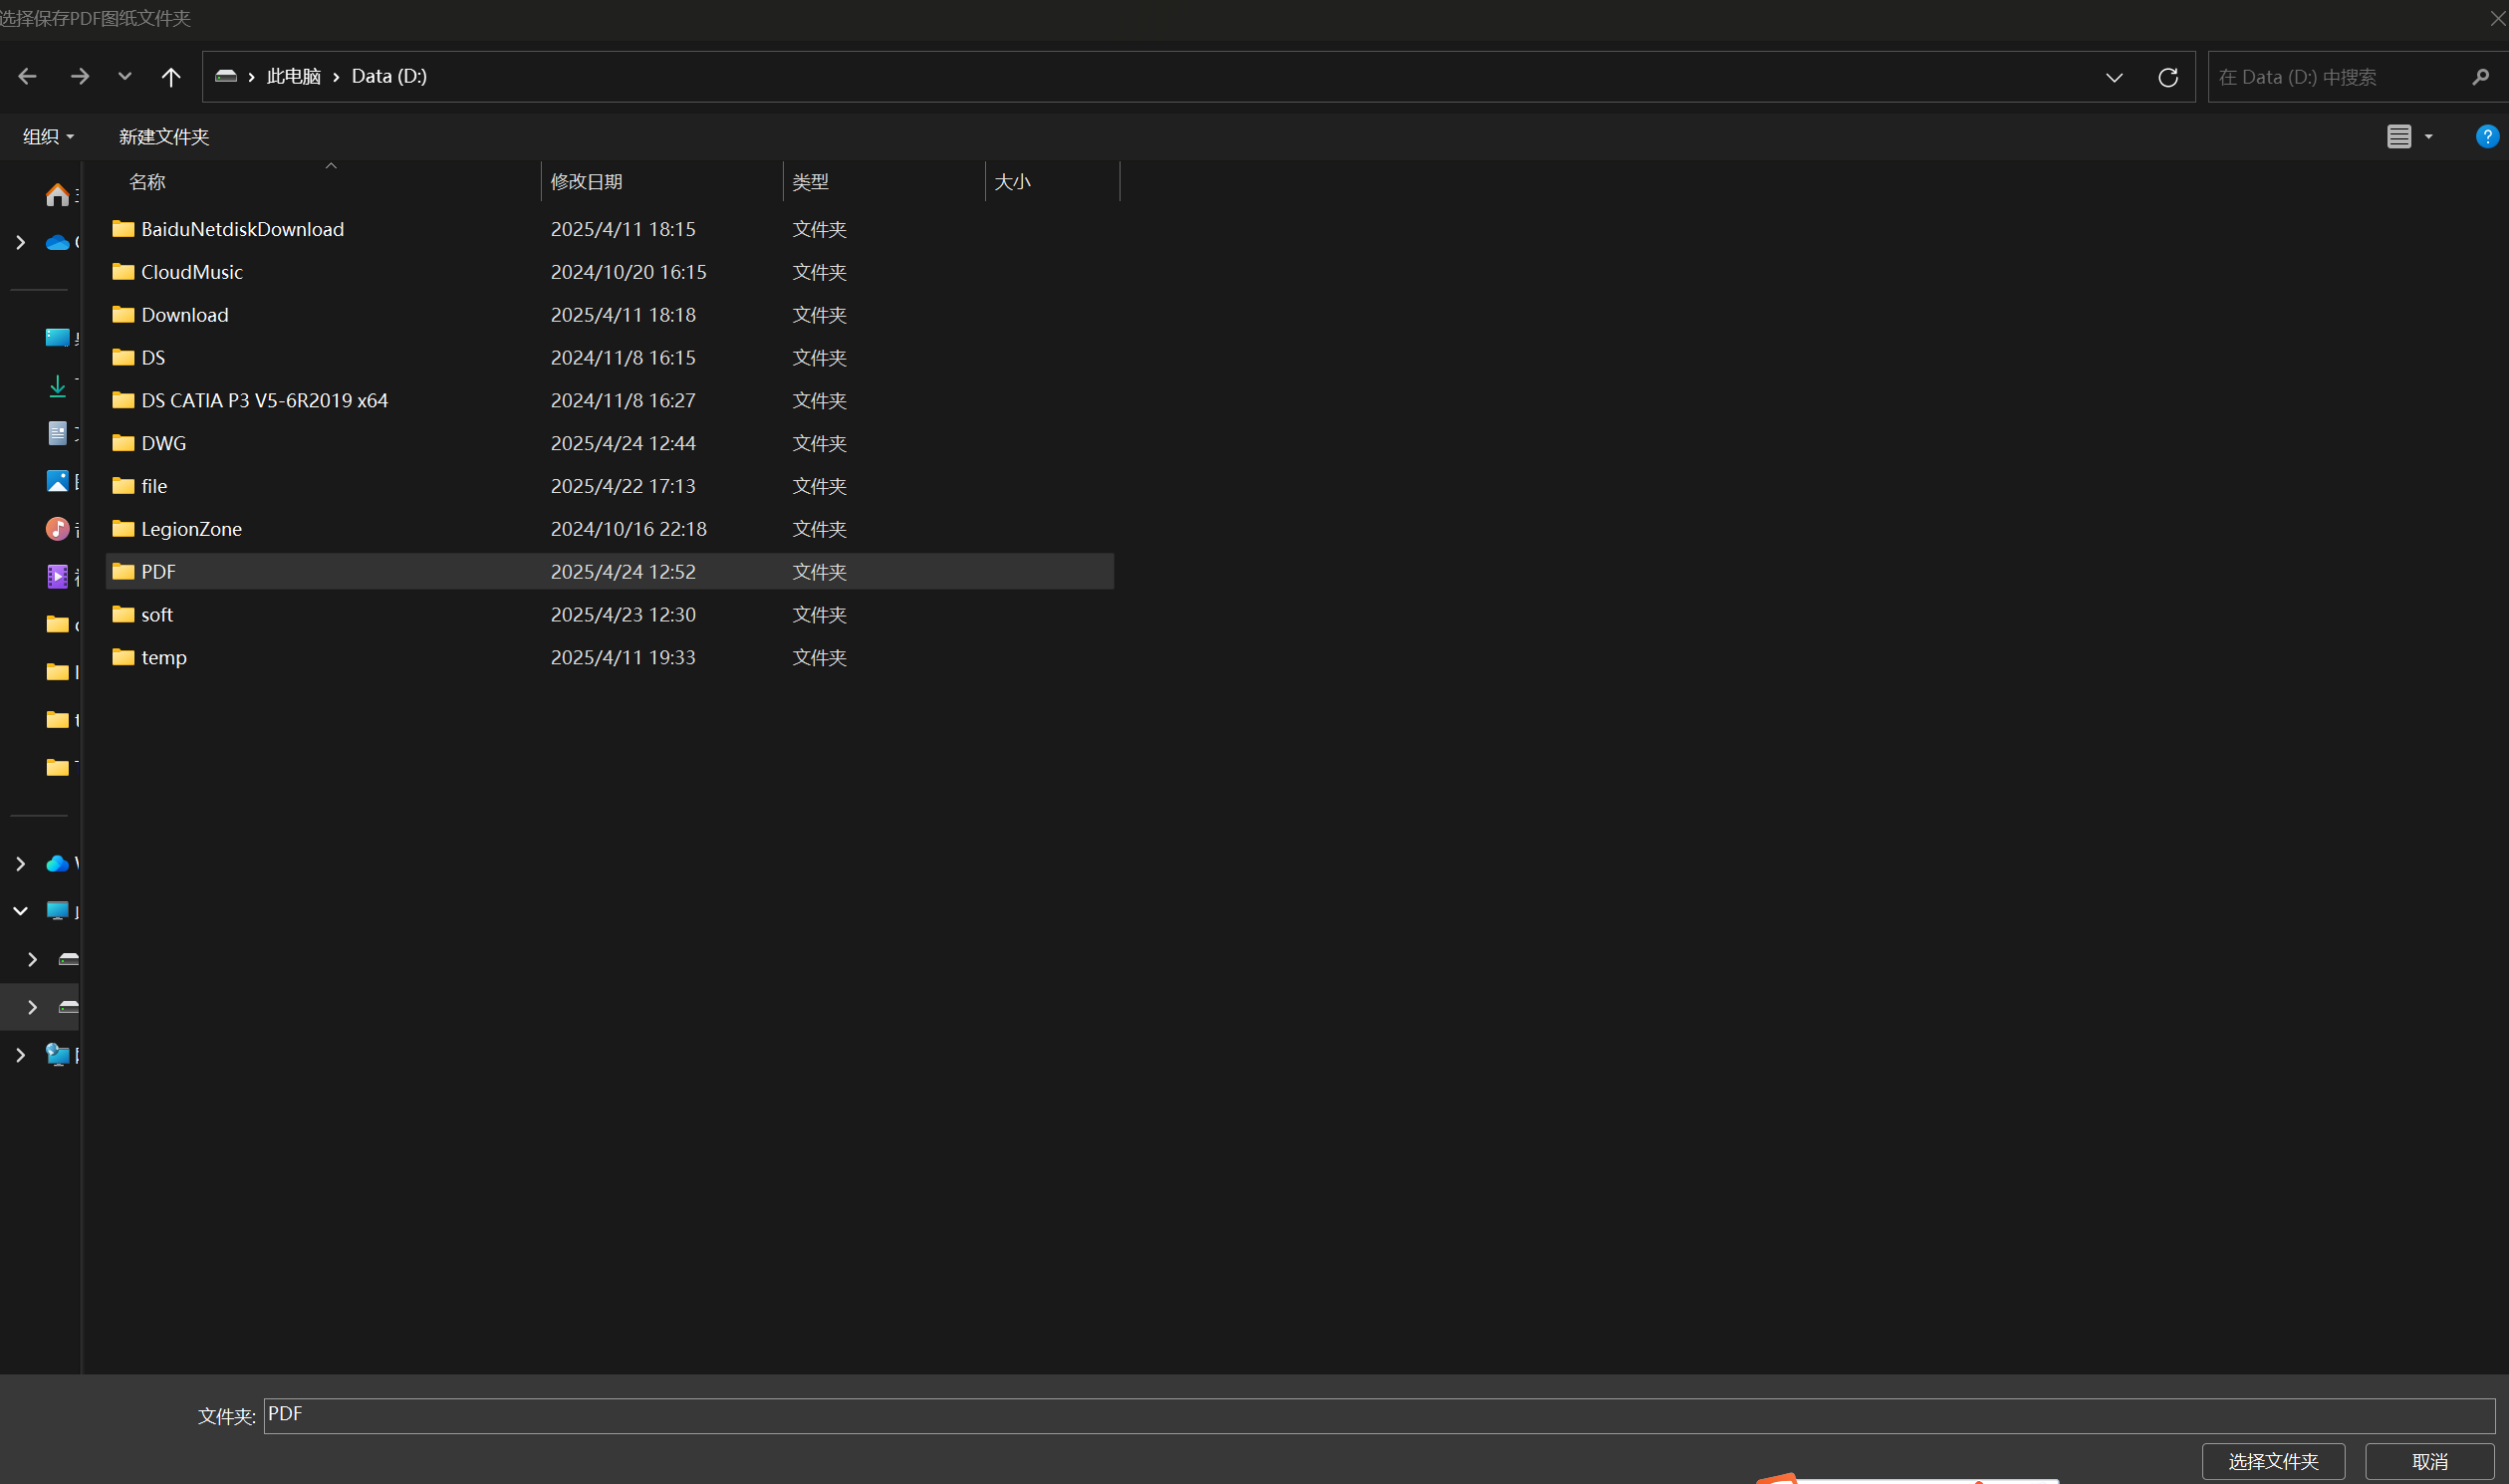Click 新建文件夹 in toolbar
The image size is (2509, 1484).
[164, 136]
